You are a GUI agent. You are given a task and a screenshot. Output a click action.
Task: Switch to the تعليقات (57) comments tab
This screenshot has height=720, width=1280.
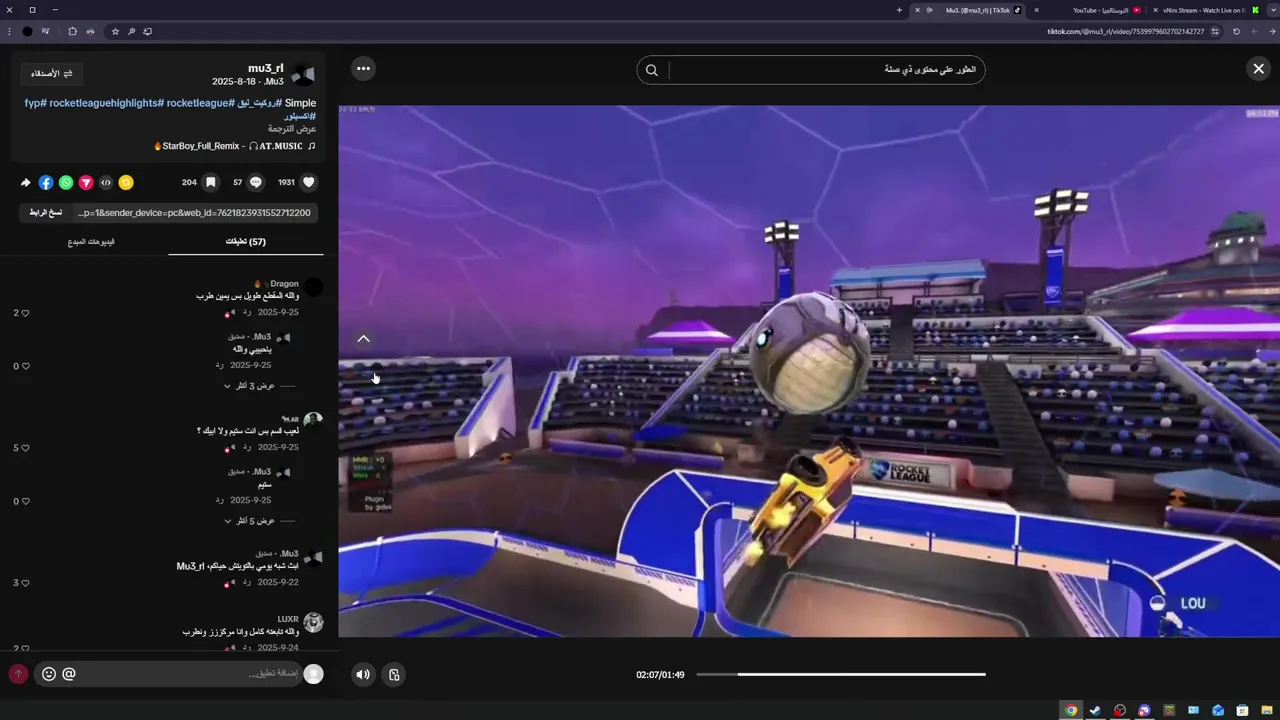(246, 241)
